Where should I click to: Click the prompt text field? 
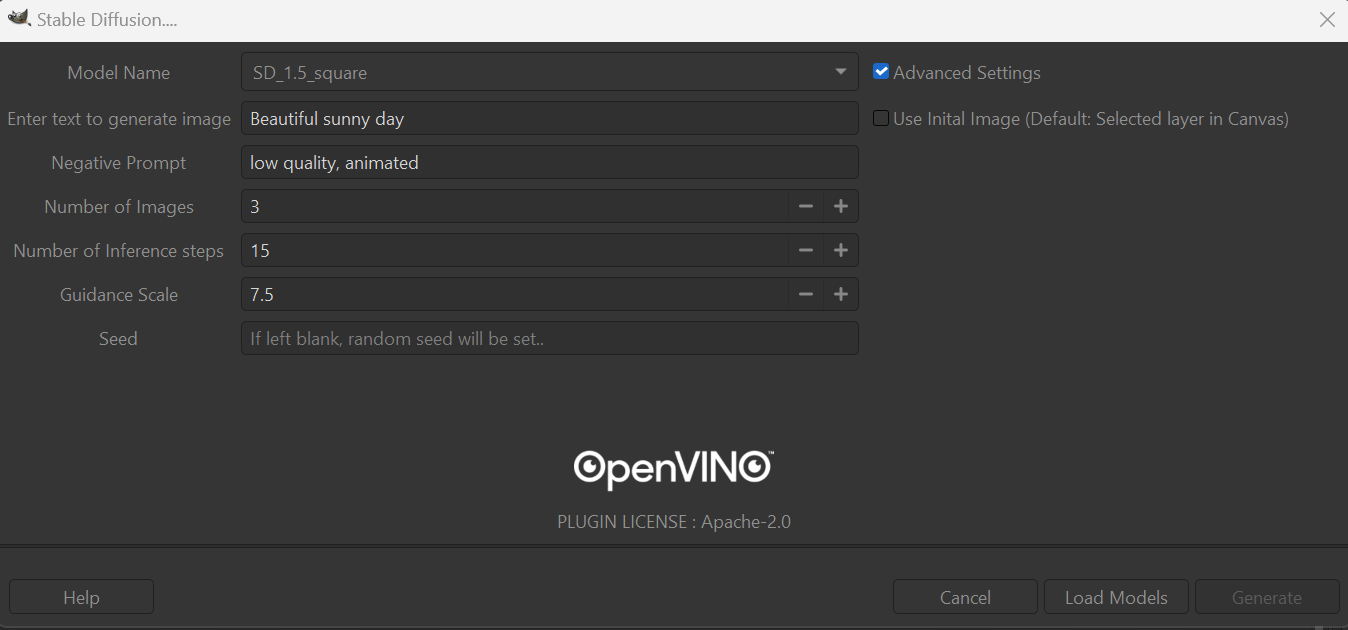550,118
